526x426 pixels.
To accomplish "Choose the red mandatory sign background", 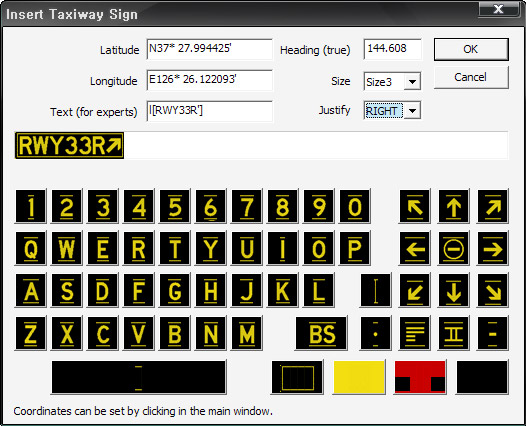I will pos(420,377).
